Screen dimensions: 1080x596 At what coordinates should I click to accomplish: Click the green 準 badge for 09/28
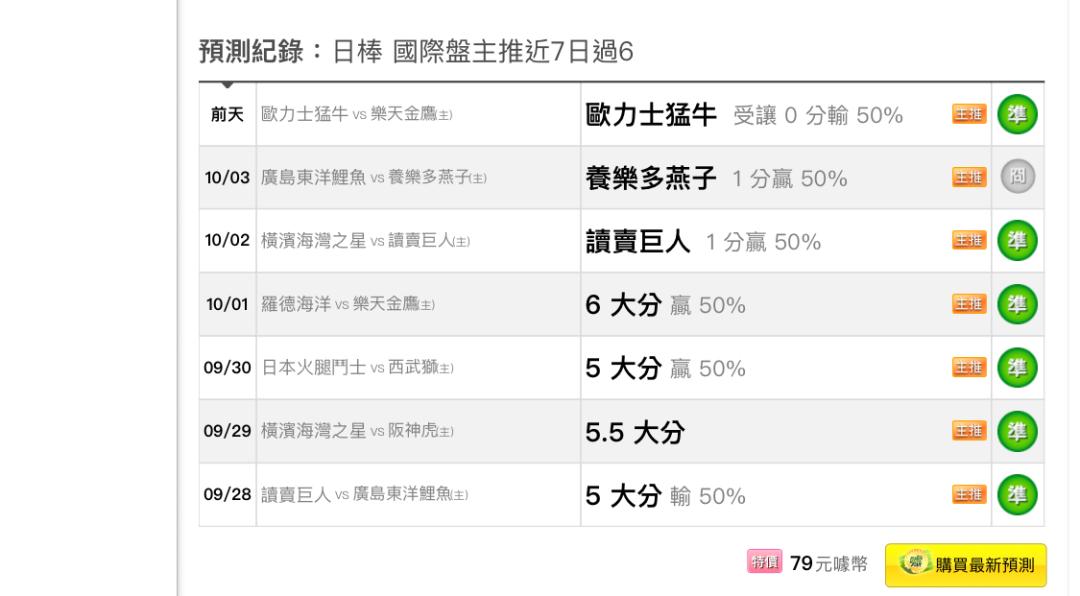tap(1017, 495)
